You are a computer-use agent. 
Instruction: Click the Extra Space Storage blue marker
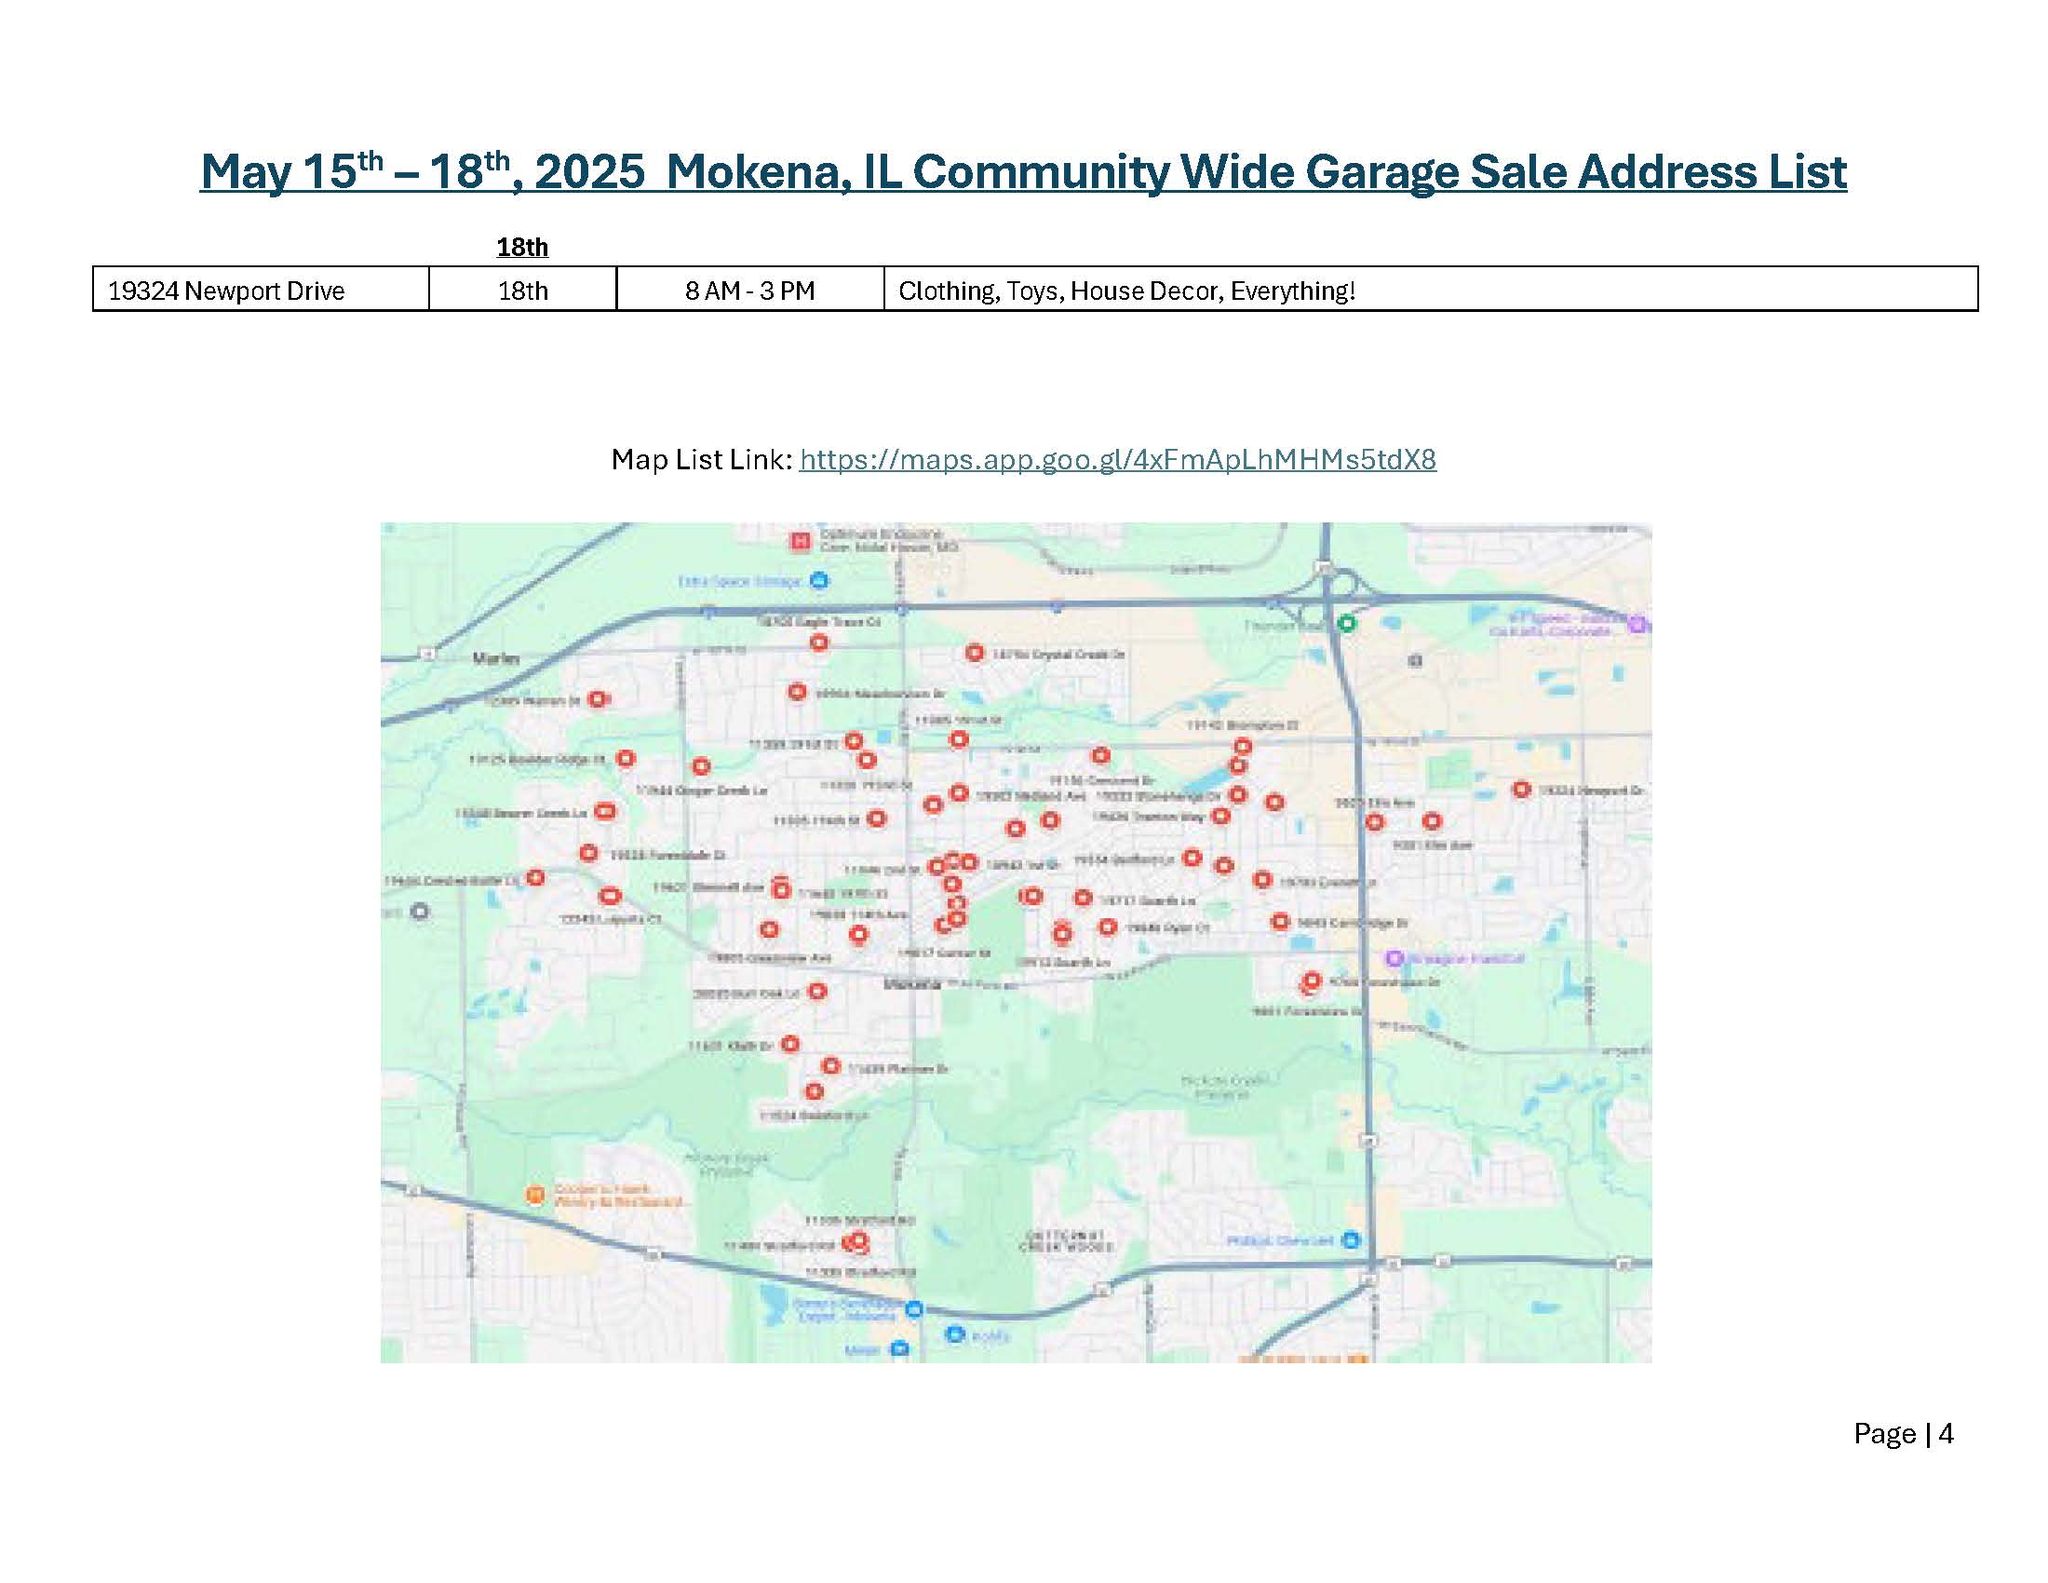[x=819, y=580]
